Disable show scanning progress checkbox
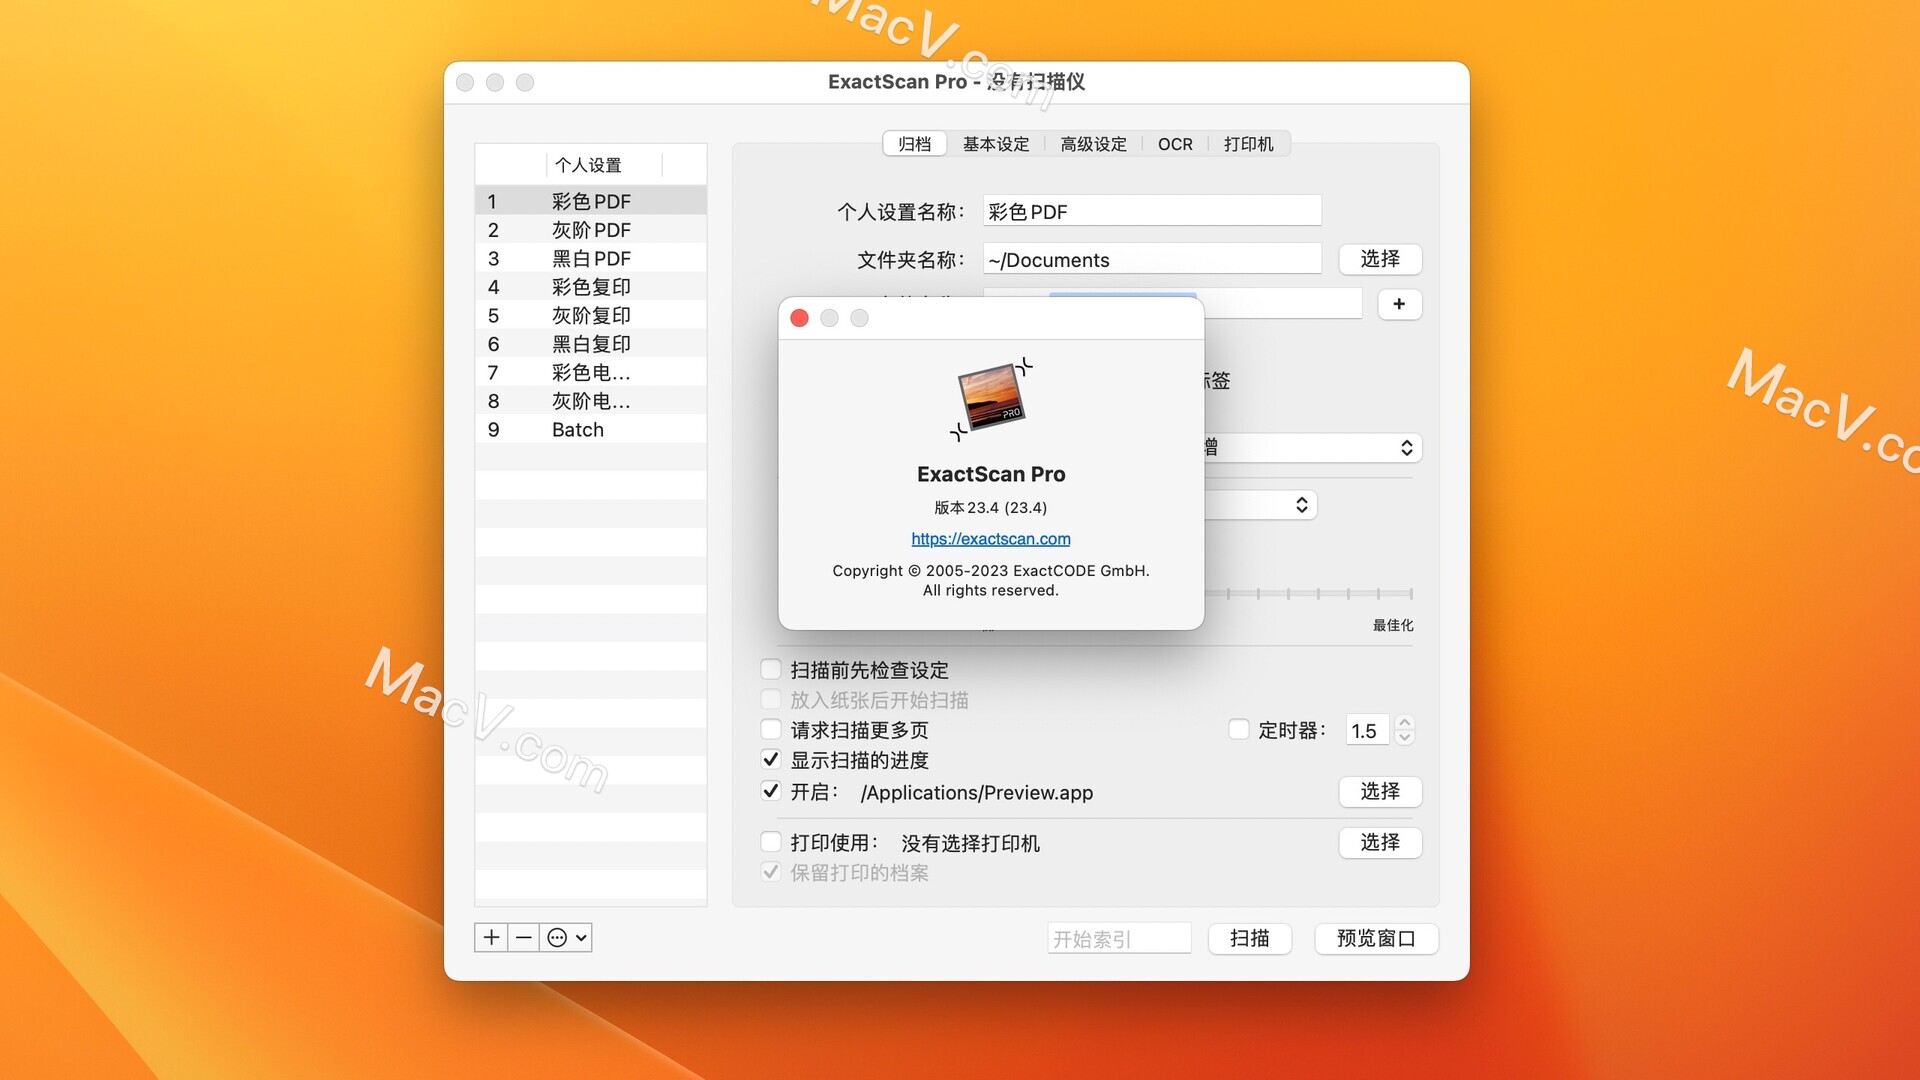The height and width of the screenshot is (1080, 1920). (x=771, y=759)
